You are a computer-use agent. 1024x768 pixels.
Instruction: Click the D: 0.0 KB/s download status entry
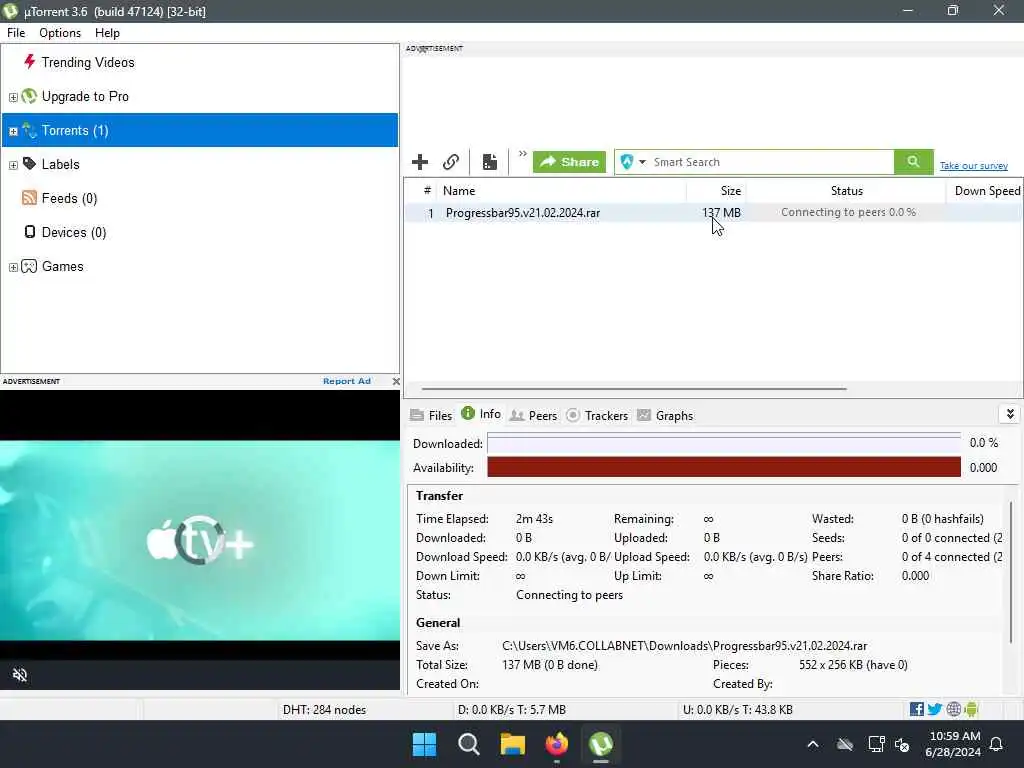coord(511,710)
